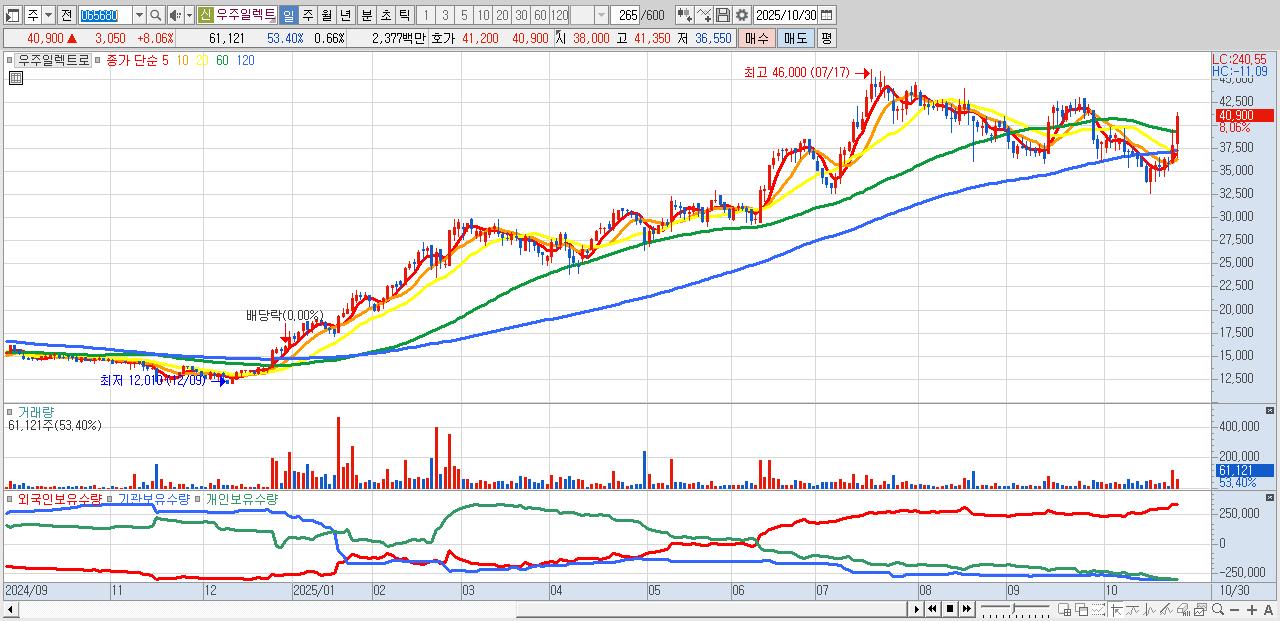The image size is (1280, 621).
Task: Click the 매수 buy button
Action: (757, 38)
